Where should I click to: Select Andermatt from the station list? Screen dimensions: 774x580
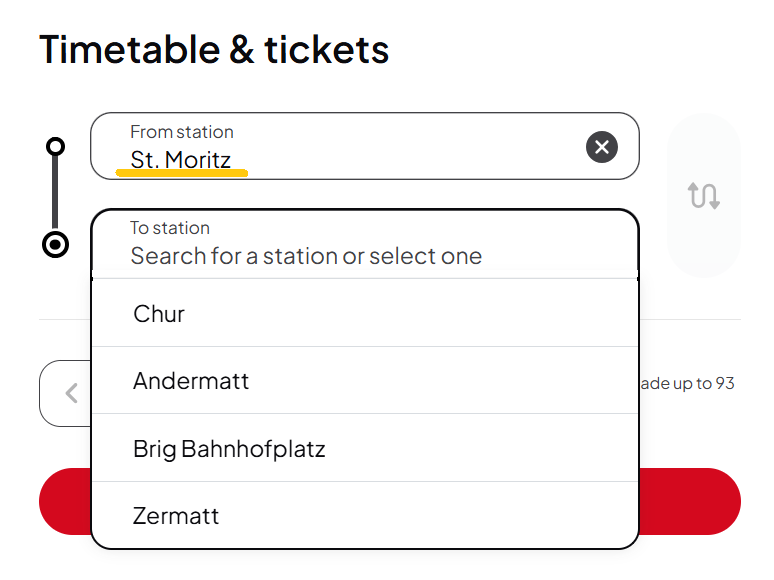365,380
